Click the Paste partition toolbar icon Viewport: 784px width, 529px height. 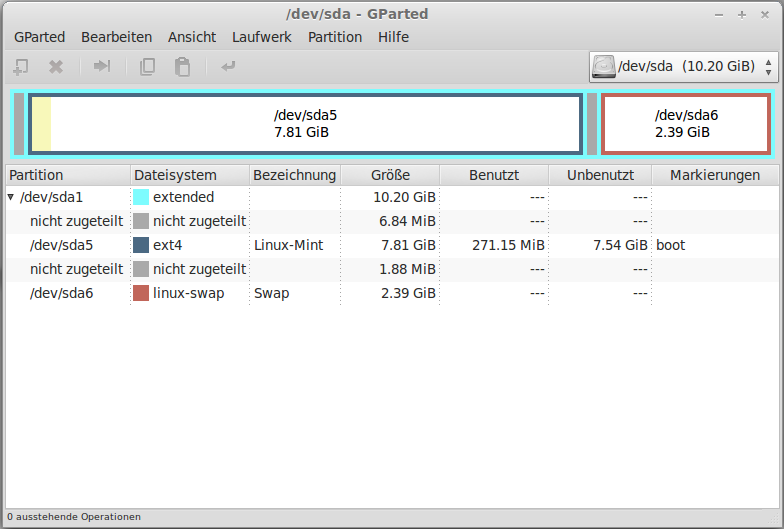[x=182, y=67]
